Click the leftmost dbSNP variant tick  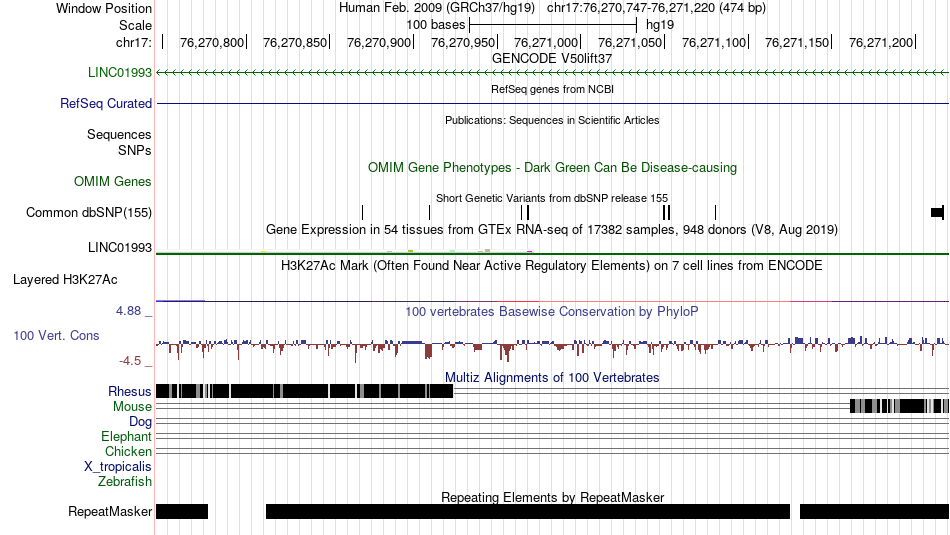[x=362, y=212]
